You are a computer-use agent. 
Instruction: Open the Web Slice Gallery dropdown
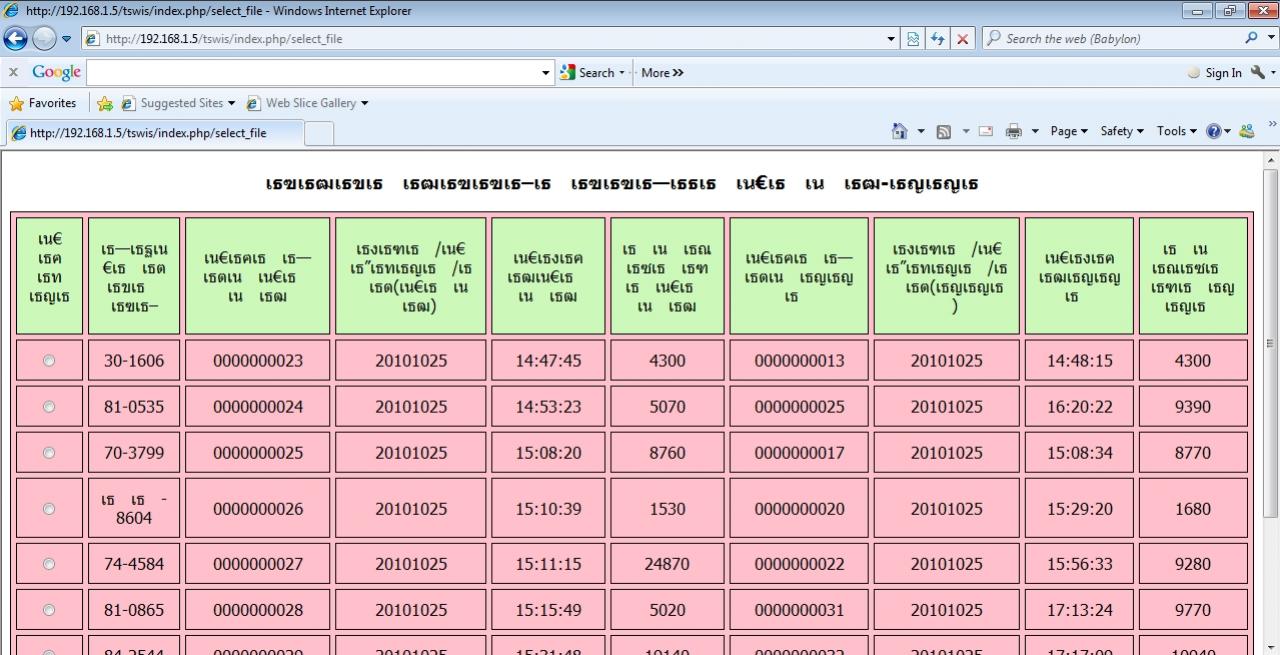pyautogui.click(x=364, y=103)
